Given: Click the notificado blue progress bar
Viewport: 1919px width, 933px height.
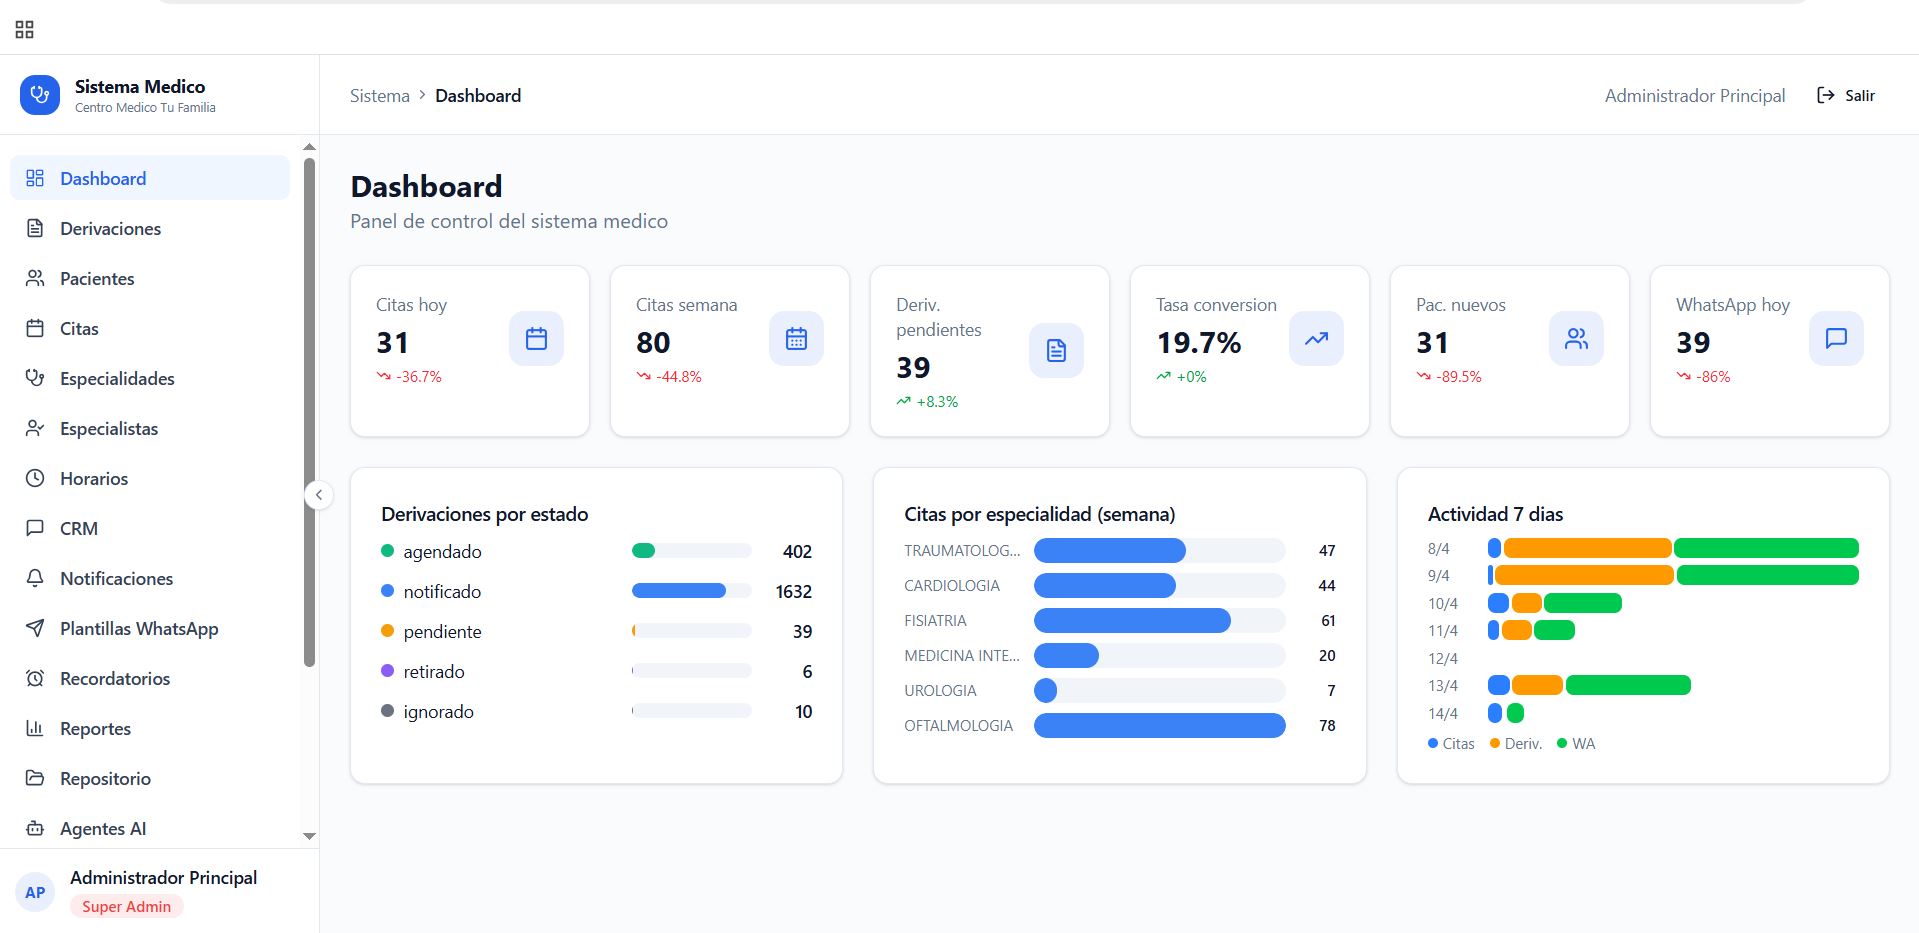Looking at the screenshot, I should point(679,591).
